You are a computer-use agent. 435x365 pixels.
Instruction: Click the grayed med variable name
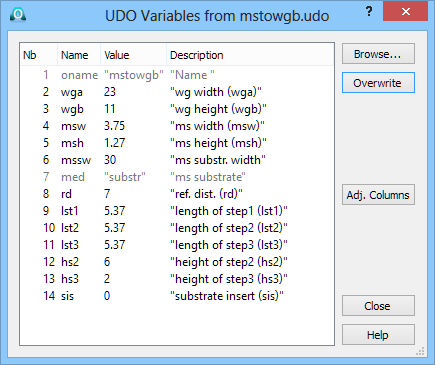point(73,177)
